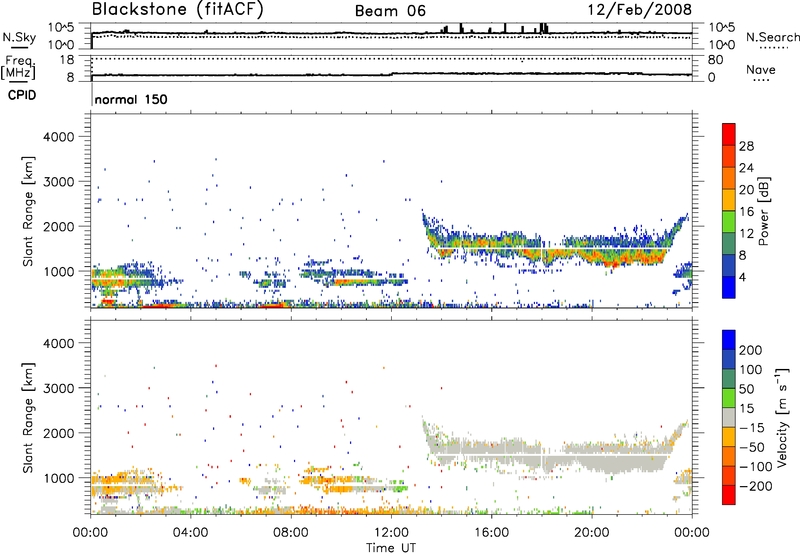Click the '12:00' time tick label
This screenshot has width=800, height=554.
(x=391, y=533)
